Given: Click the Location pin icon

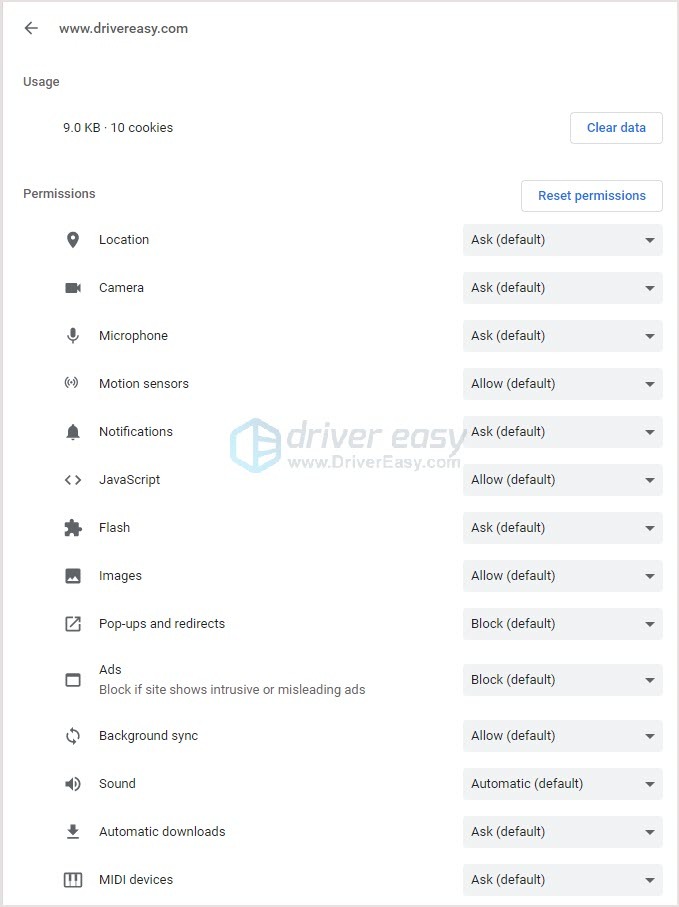Looking at the screenshot, I should [72, 240].
